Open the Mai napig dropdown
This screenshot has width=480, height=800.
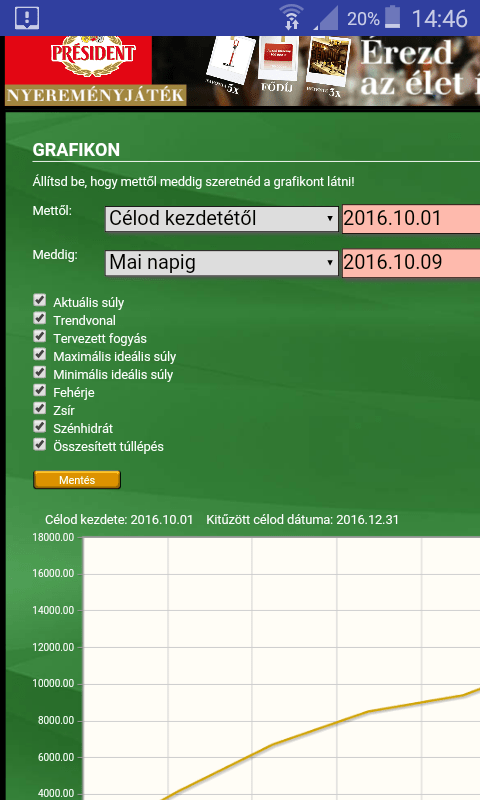tap(222, 263)
